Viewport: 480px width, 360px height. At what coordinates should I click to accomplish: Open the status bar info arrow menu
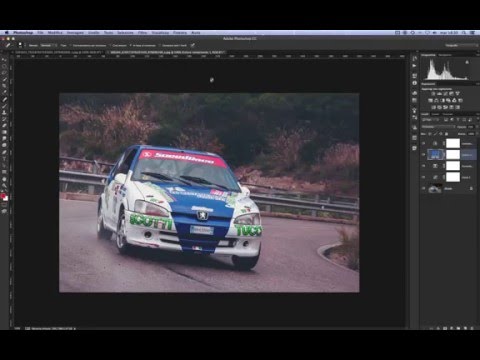[75, 329]
